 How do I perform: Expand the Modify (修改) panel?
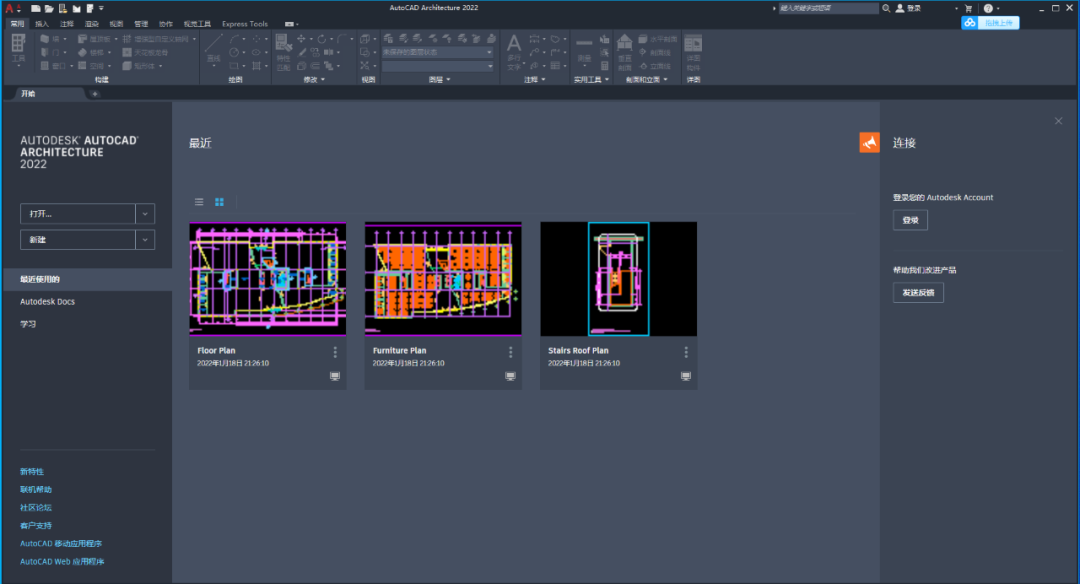314,80
